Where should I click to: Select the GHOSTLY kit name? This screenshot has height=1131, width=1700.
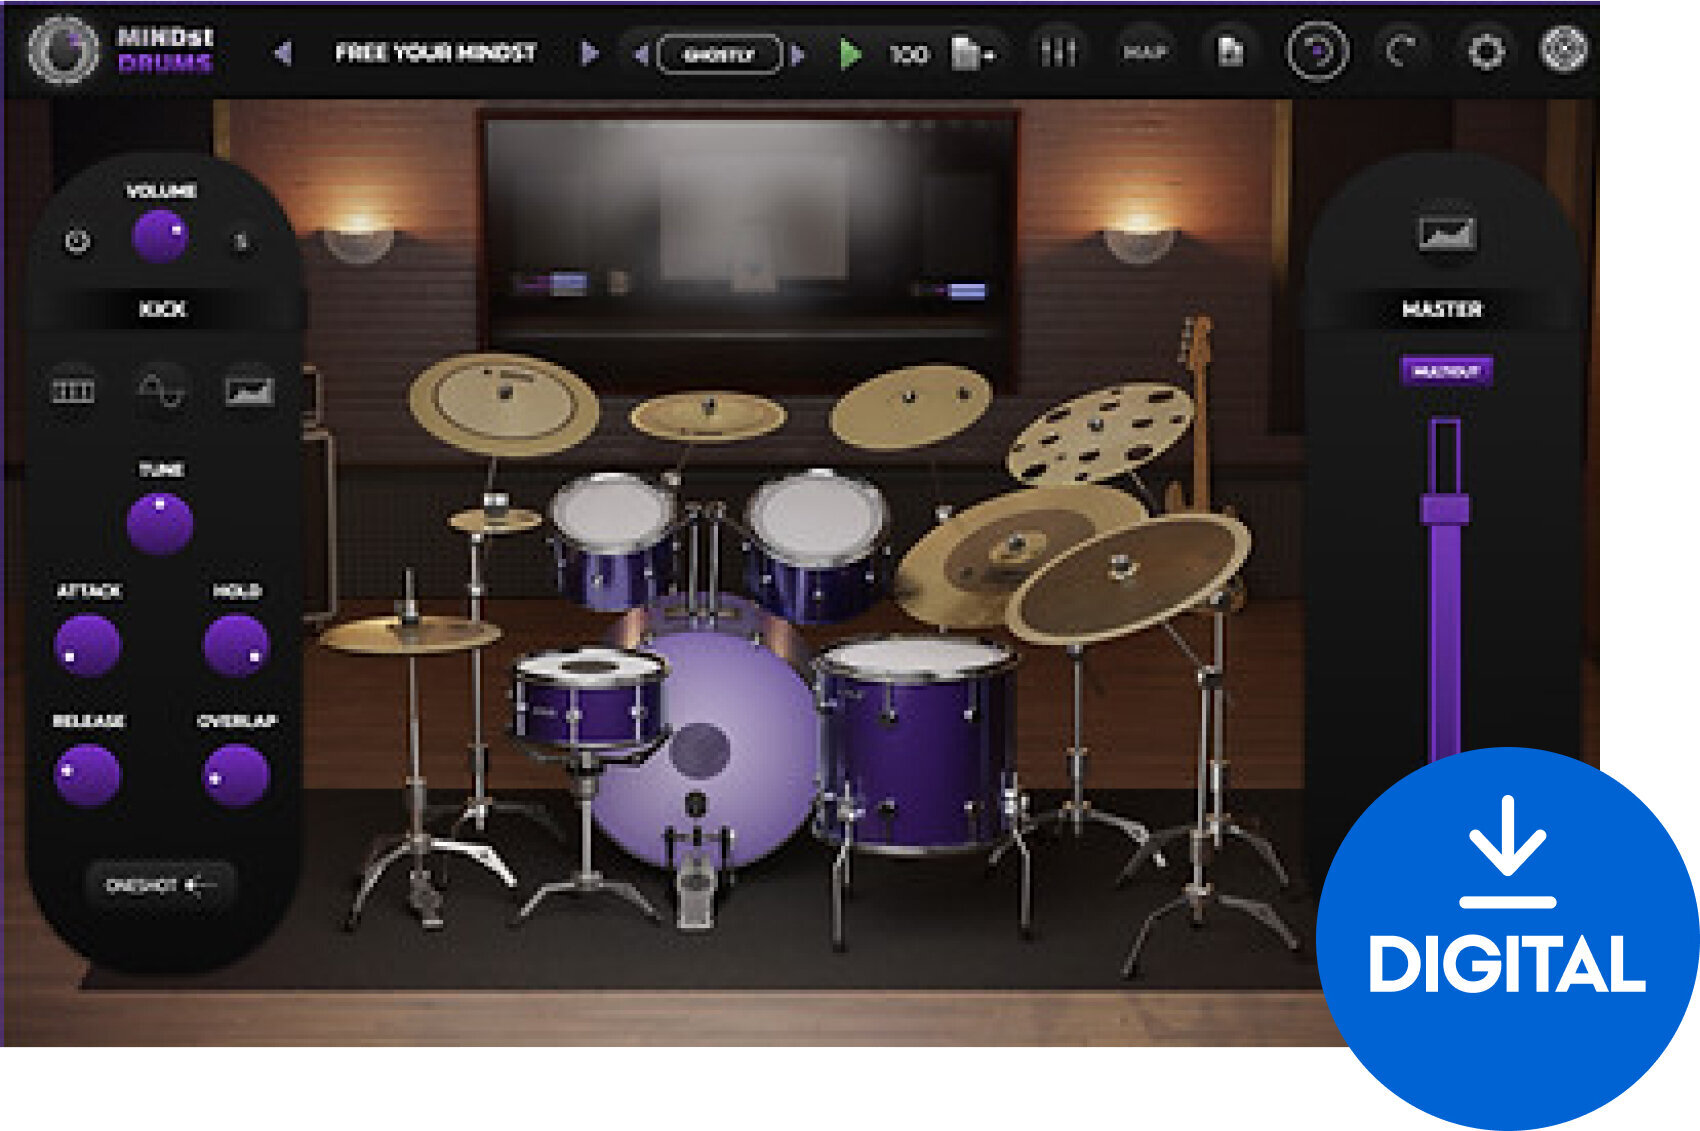pos(718,55)
